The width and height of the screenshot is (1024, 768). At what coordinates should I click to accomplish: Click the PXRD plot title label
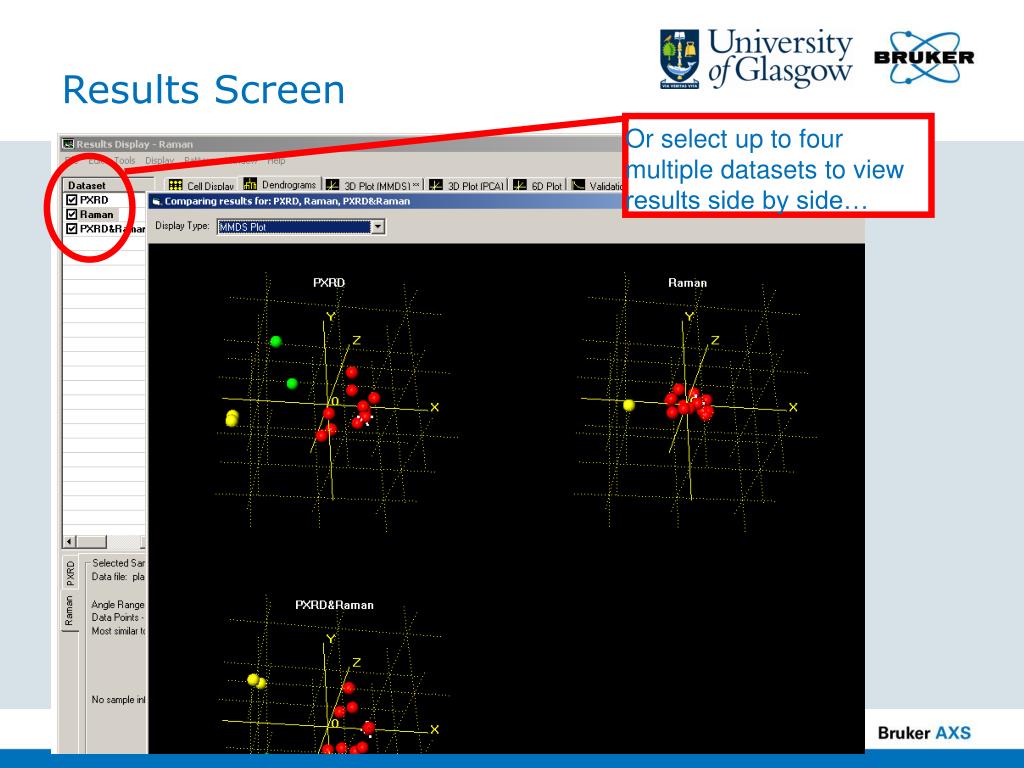click(x=328, y=283)
